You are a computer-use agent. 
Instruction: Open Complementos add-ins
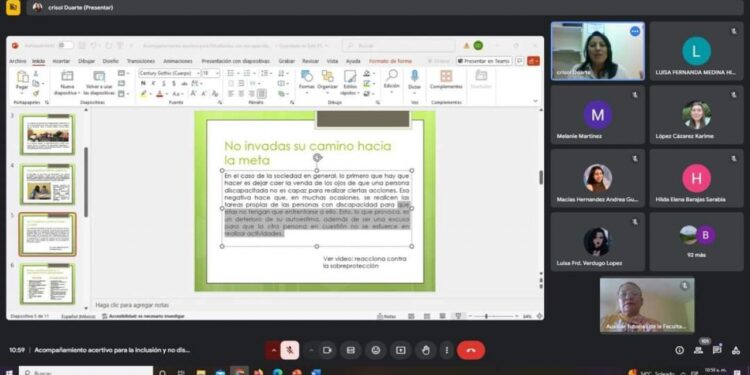(446, 79)
